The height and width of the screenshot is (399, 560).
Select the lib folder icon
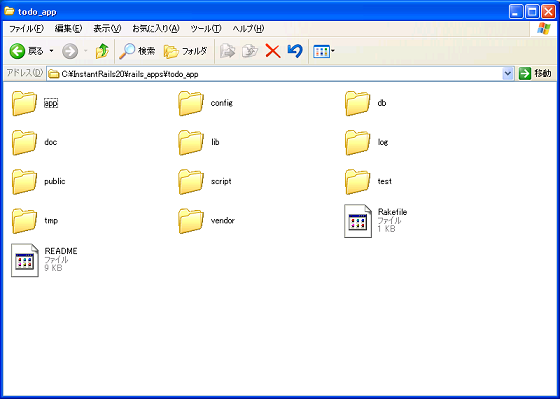(x=191, y=143)
